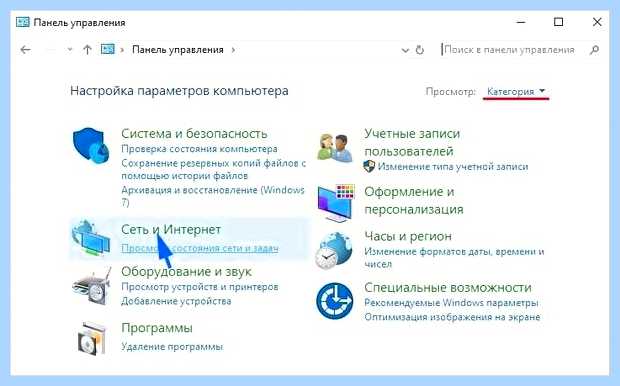This screenshot has height=386, width=620.
Task: Open 'Архивация и восстановление (Windows 7)' link
Action: pos(213,196)
